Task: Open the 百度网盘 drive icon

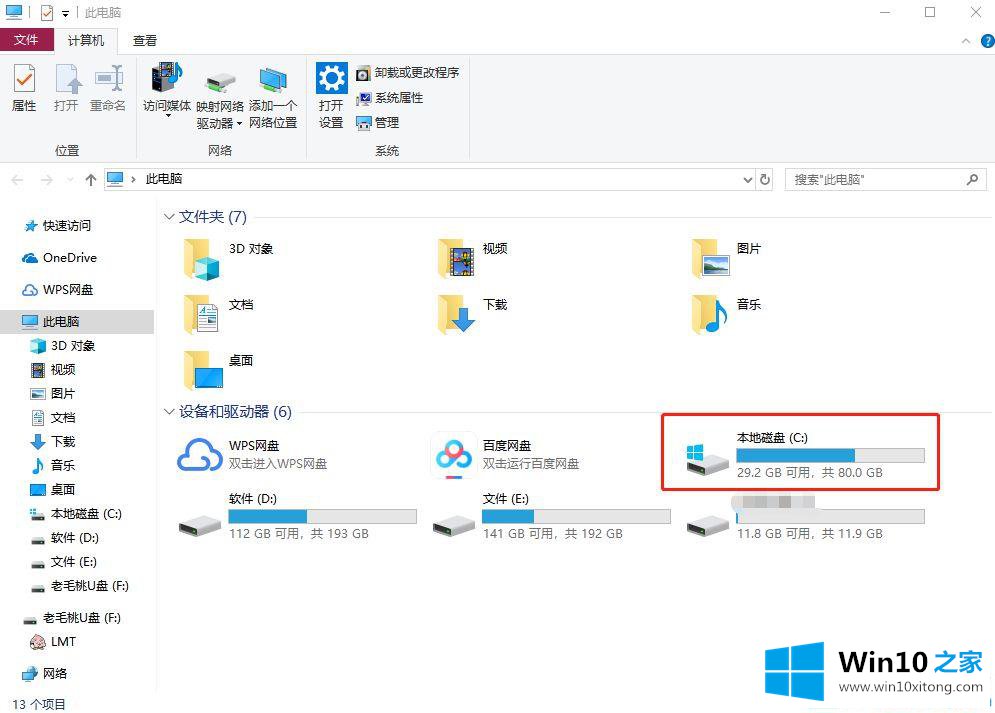Action: point(453,455)
